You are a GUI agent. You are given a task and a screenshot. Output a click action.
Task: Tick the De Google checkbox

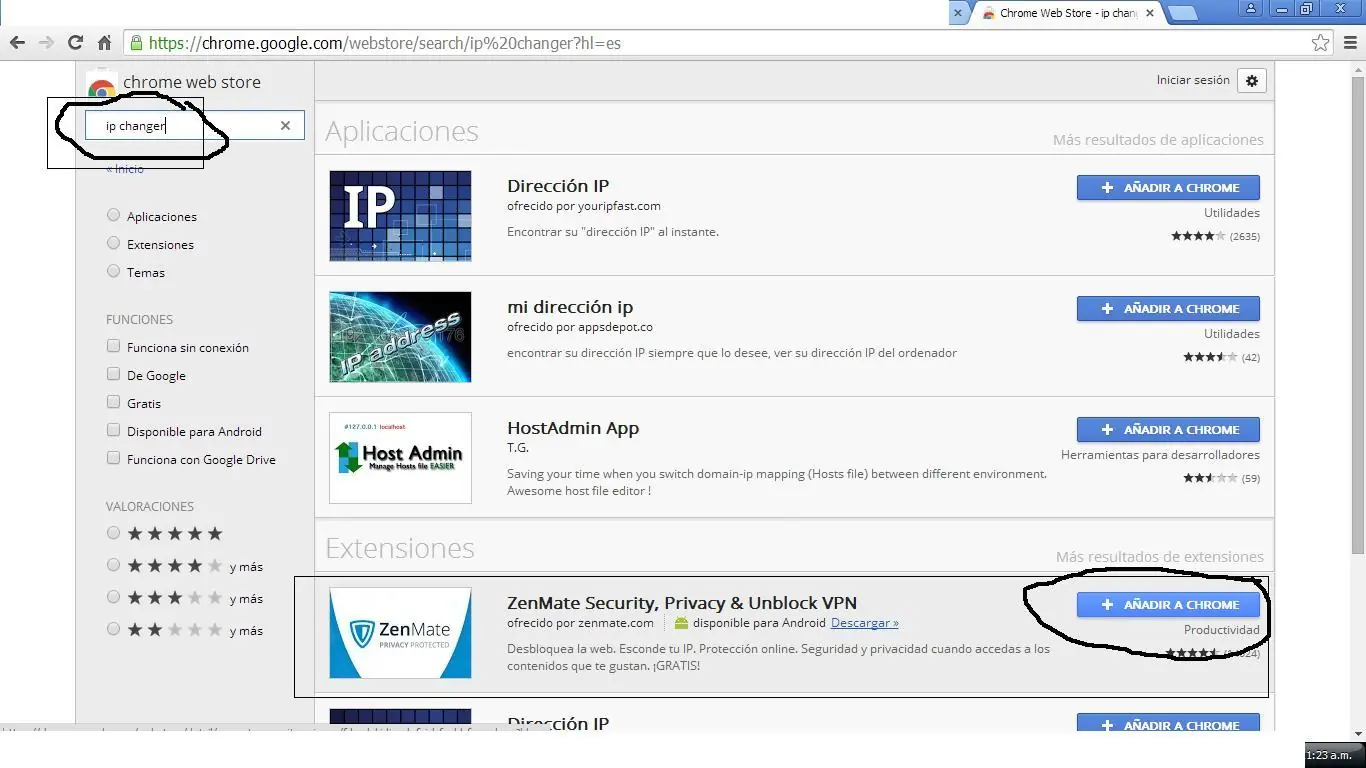114,375
